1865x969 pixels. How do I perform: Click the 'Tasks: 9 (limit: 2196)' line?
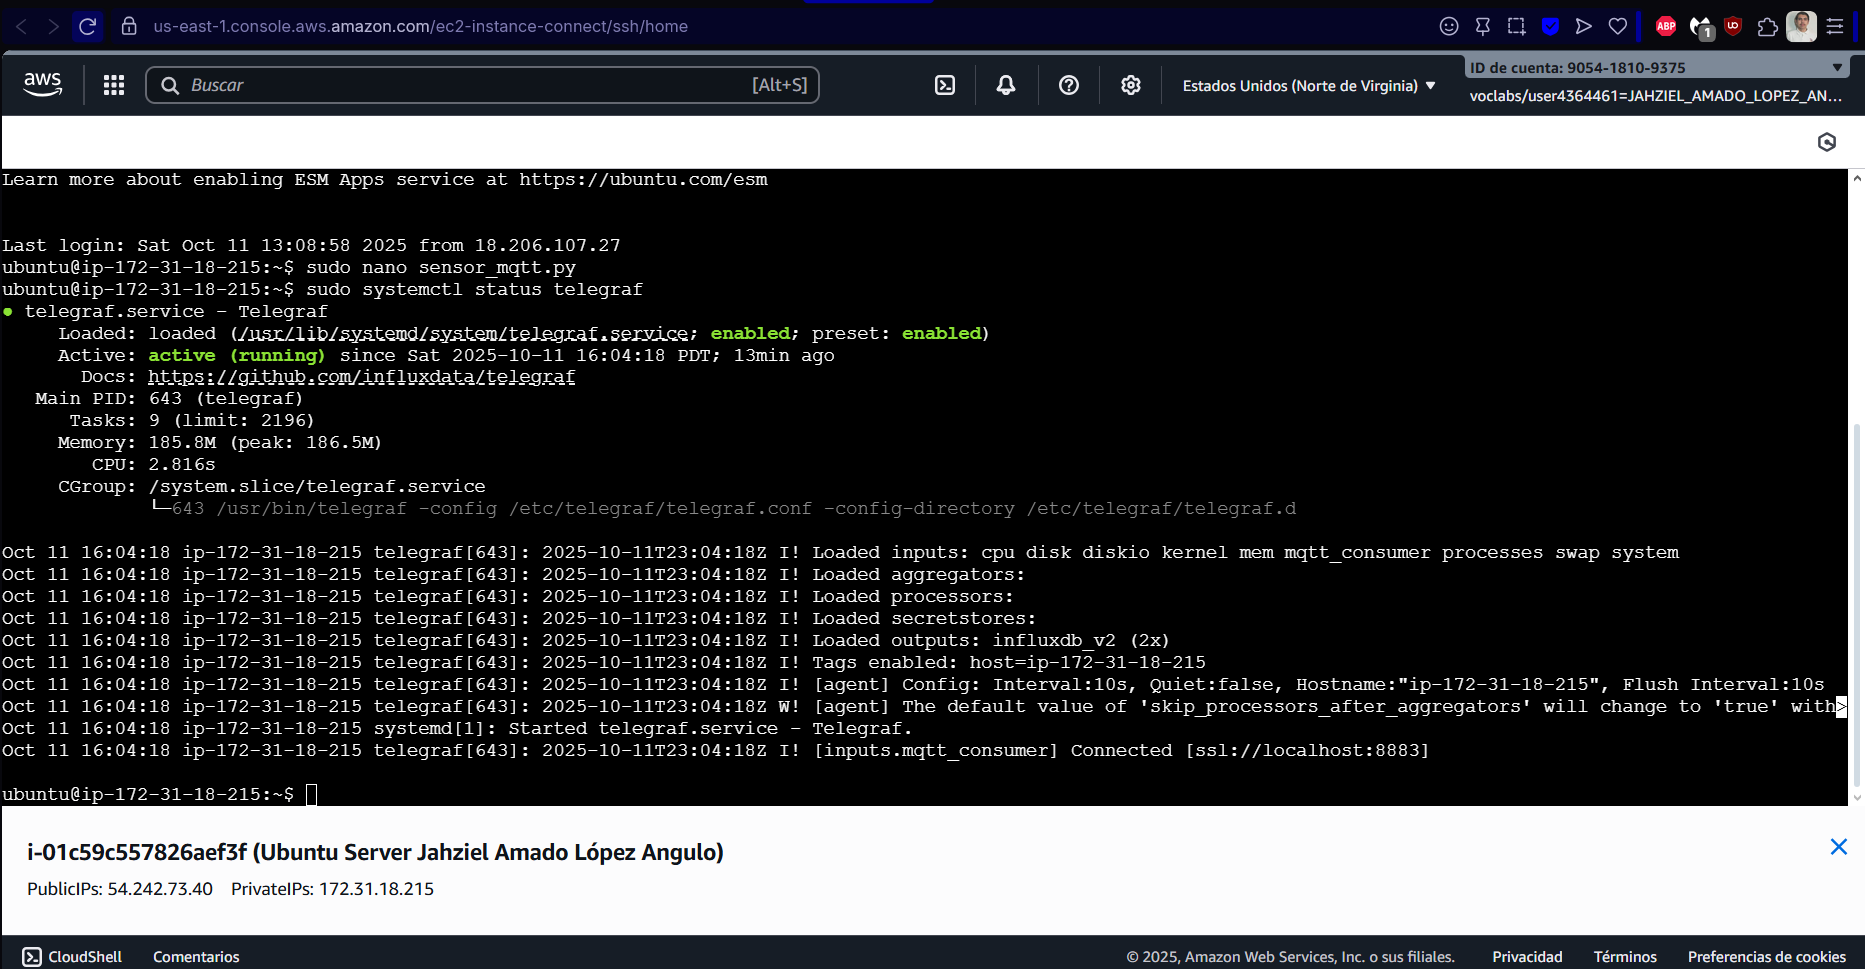click(192, 420)
